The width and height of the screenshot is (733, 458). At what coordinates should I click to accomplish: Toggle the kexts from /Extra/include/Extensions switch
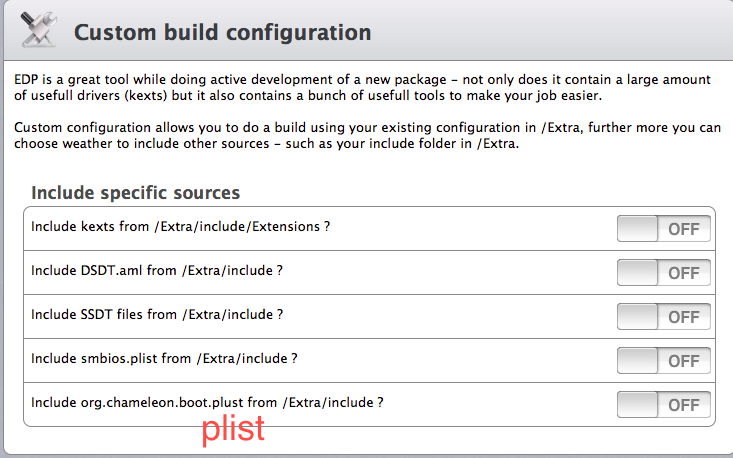click(664, 228)
